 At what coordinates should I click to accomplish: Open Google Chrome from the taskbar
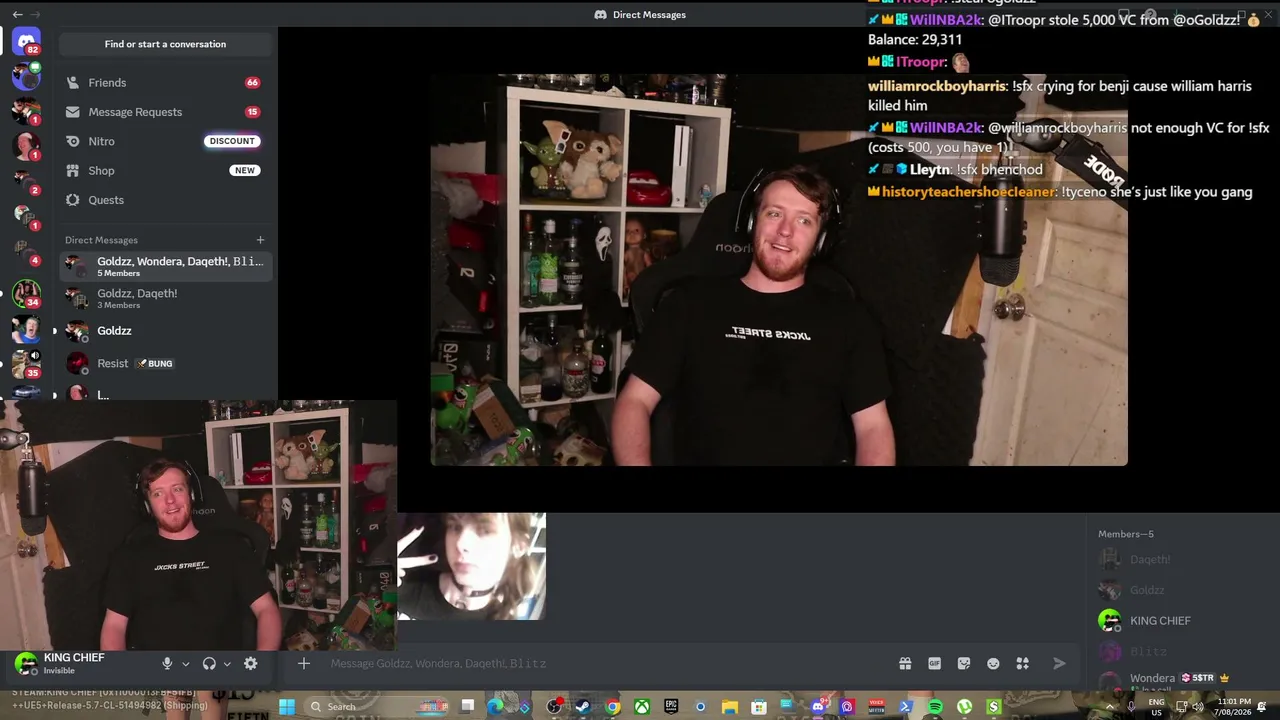(x=613, y=707)
